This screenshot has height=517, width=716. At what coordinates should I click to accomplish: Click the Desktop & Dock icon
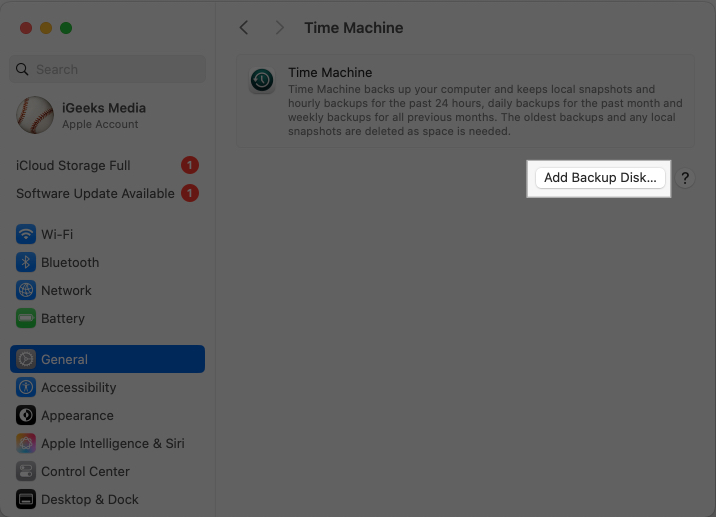coord(26,500)
